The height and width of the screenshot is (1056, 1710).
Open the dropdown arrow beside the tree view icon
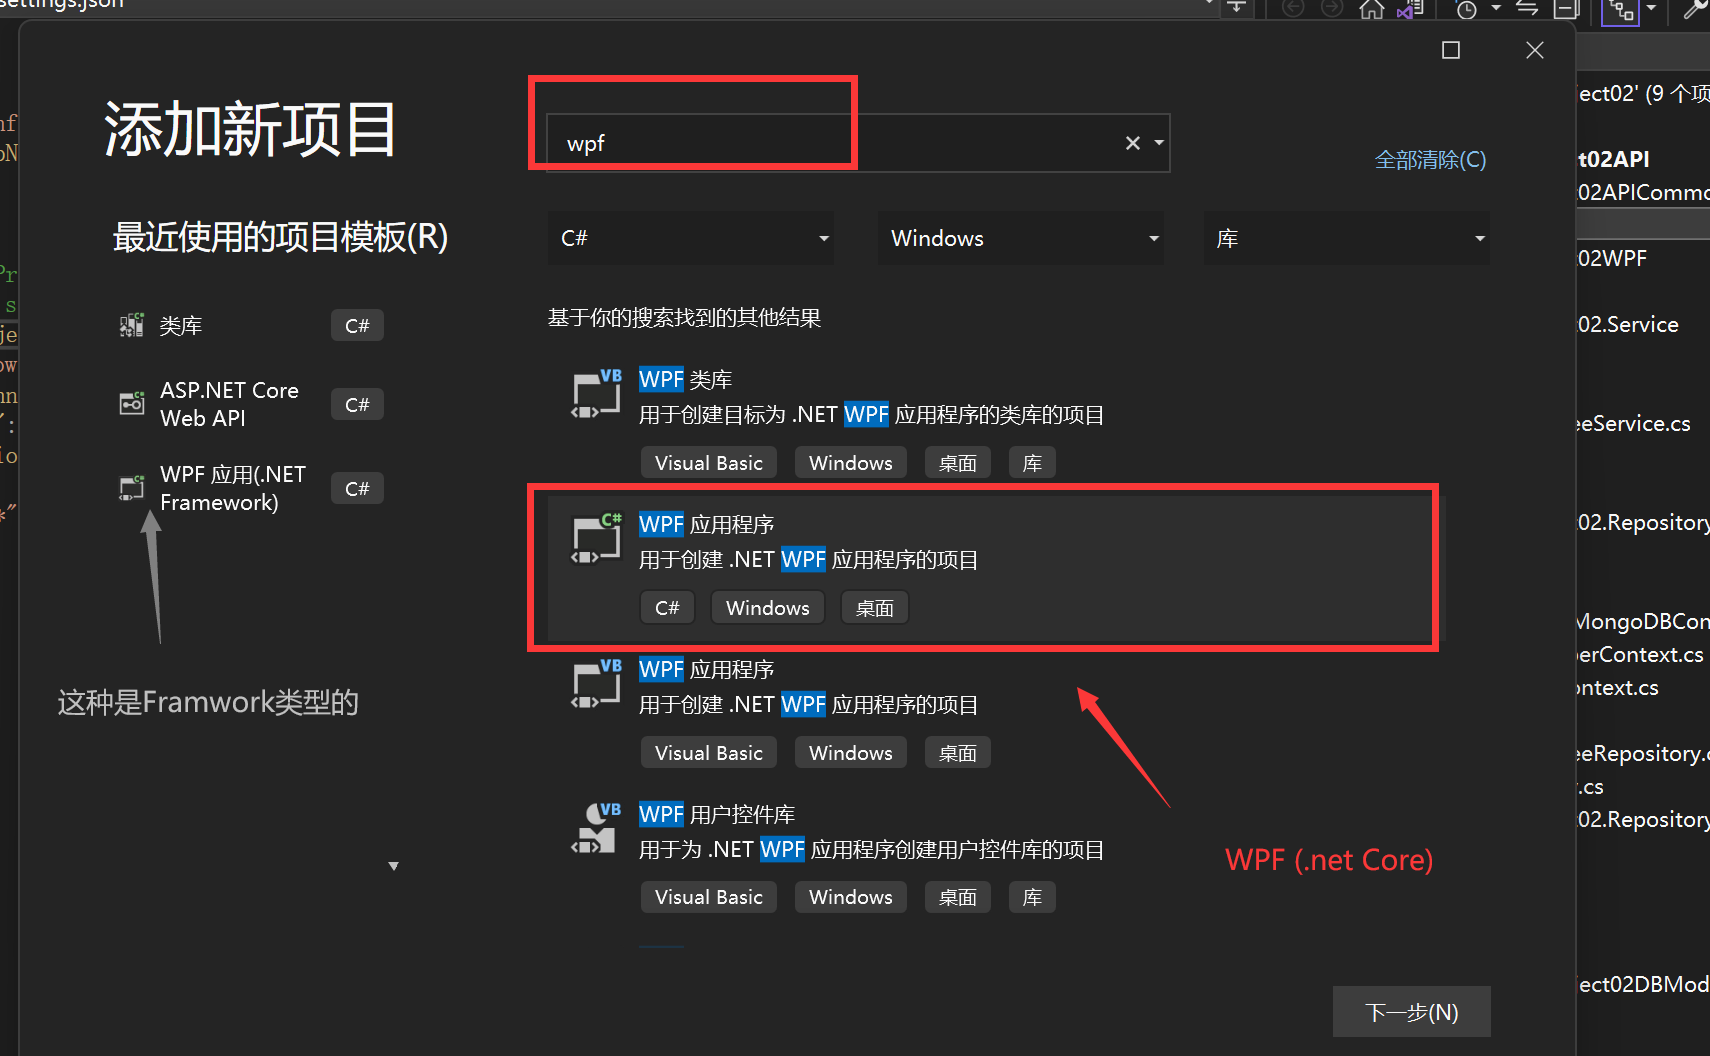tap(1651, 9)
